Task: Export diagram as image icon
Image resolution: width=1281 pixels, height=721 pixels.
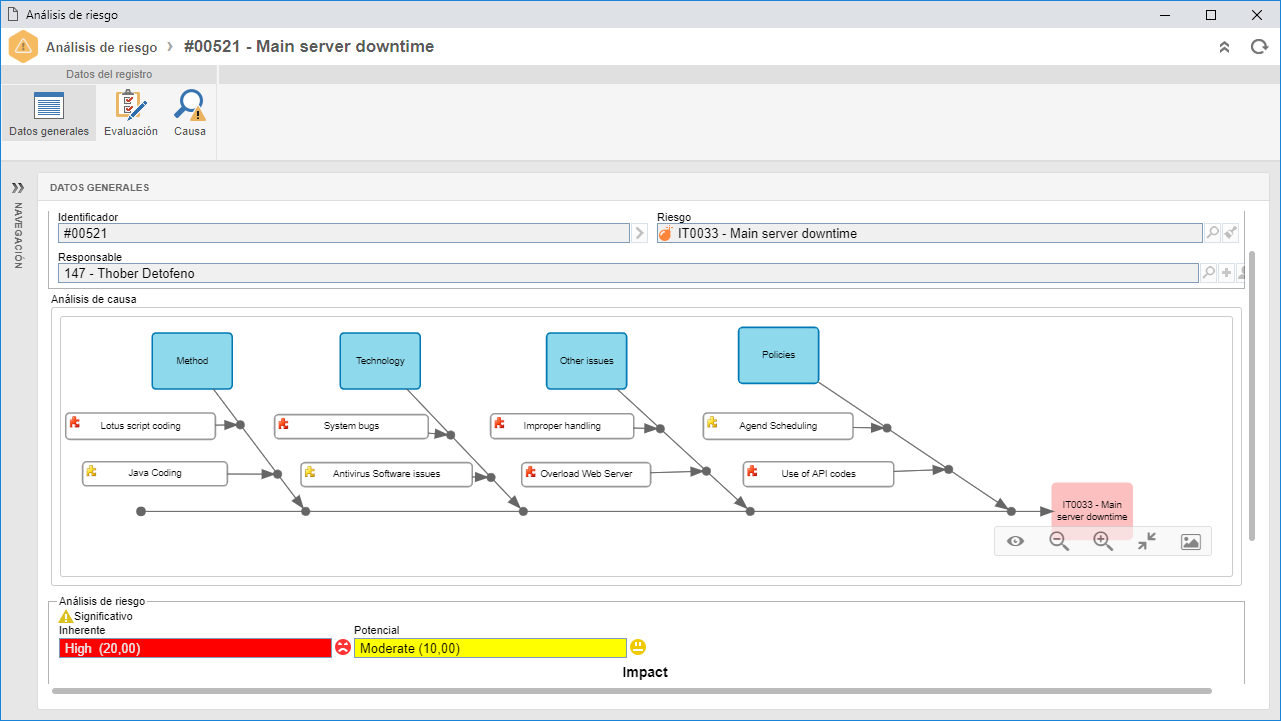Action: pyautogui.click(x=1190, y=541)
